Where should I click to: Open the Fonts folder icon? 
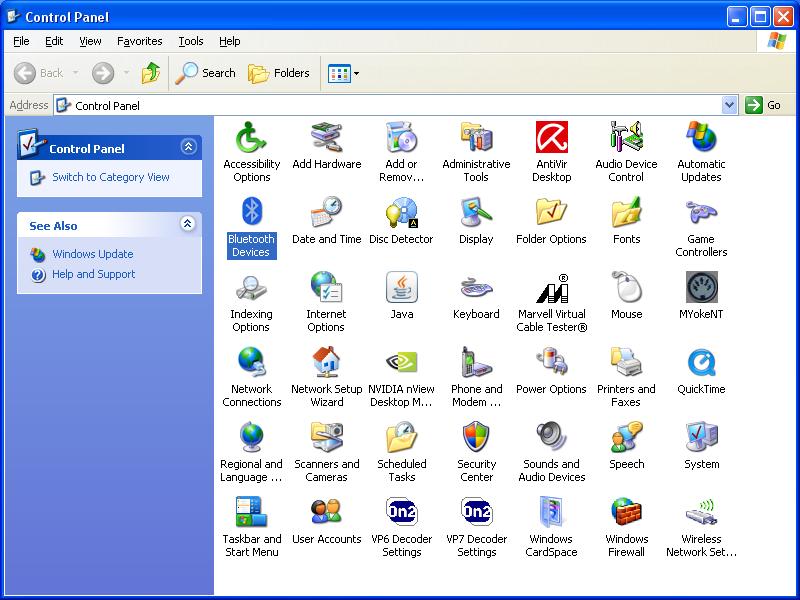coord(626,212)
